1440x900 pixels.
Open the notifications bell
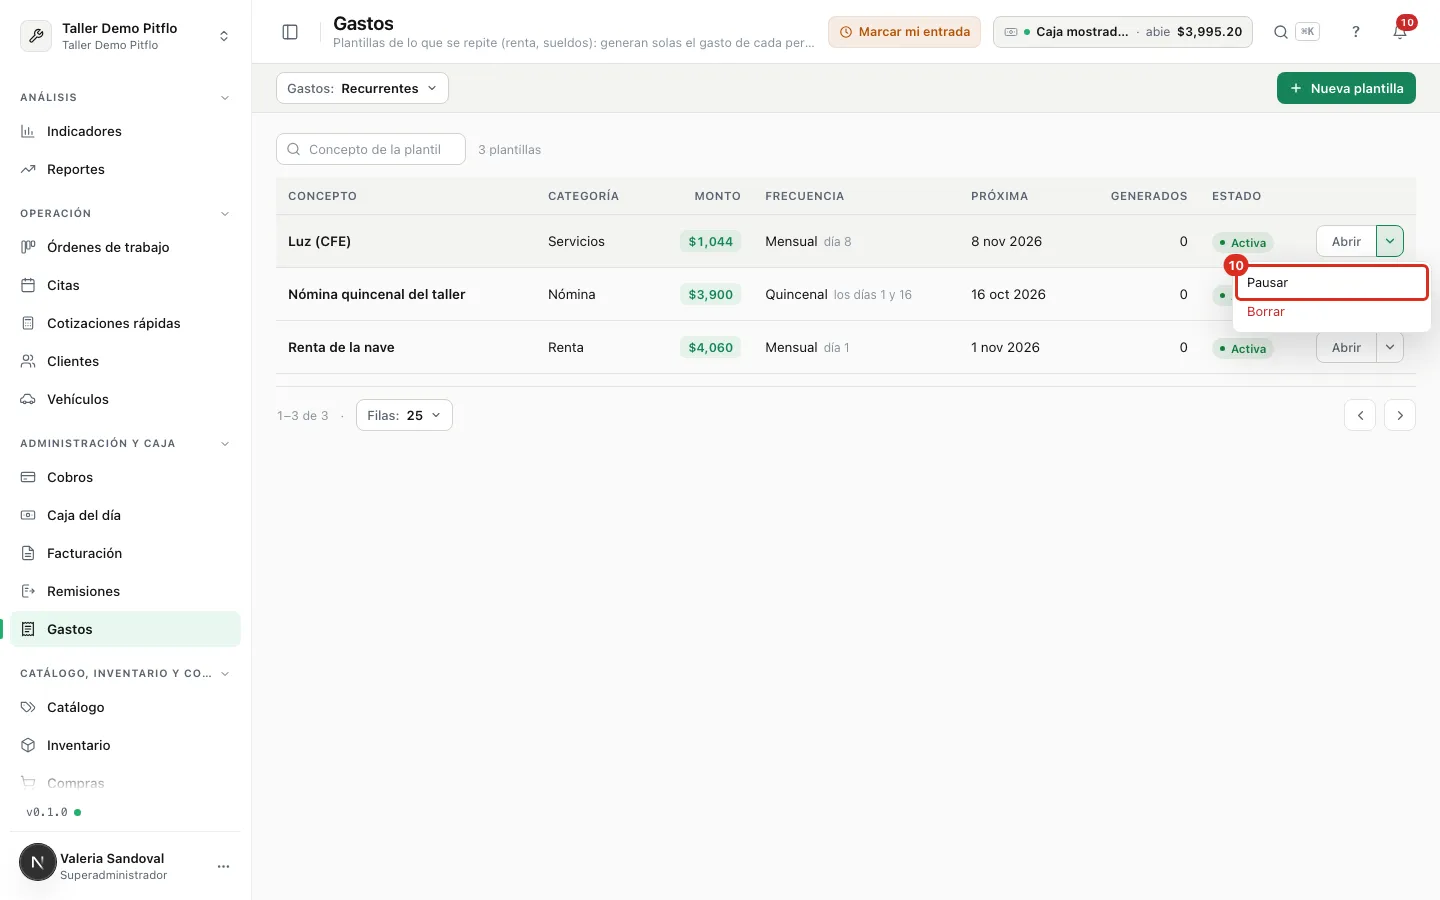tap(1400, 32)
